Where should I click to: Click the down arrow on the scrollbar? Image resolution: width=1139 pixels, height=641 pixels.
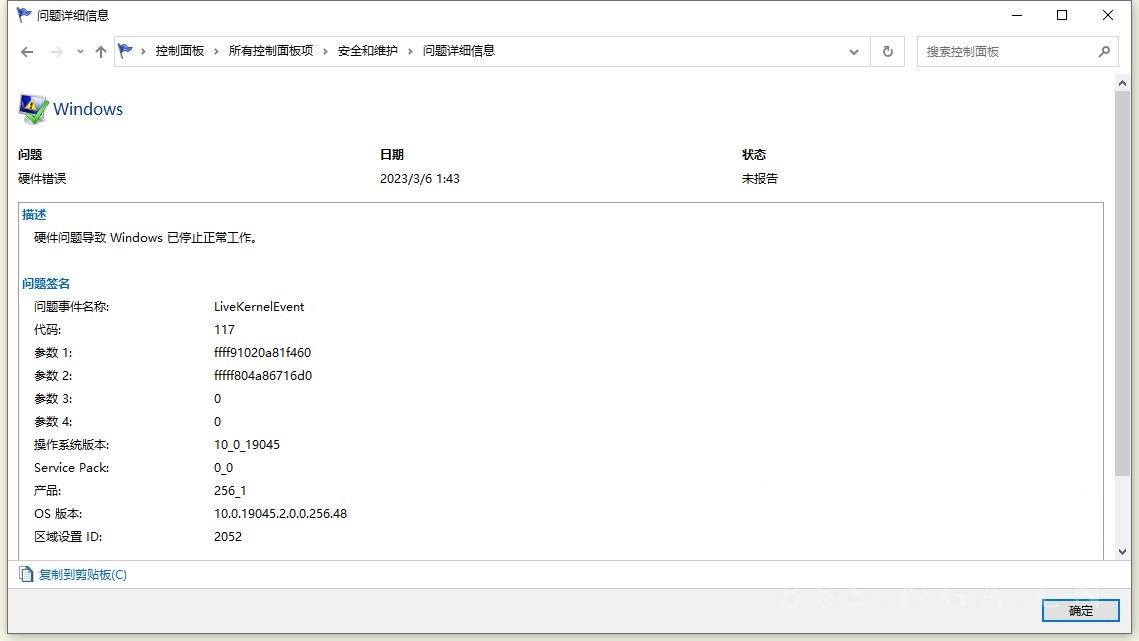point(1124,549)
